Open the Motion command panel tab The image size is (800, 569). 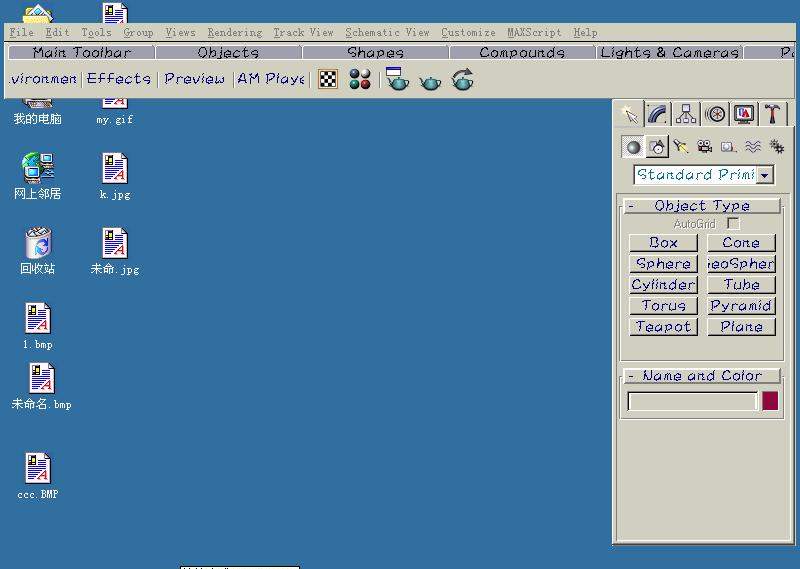(715, 114)
